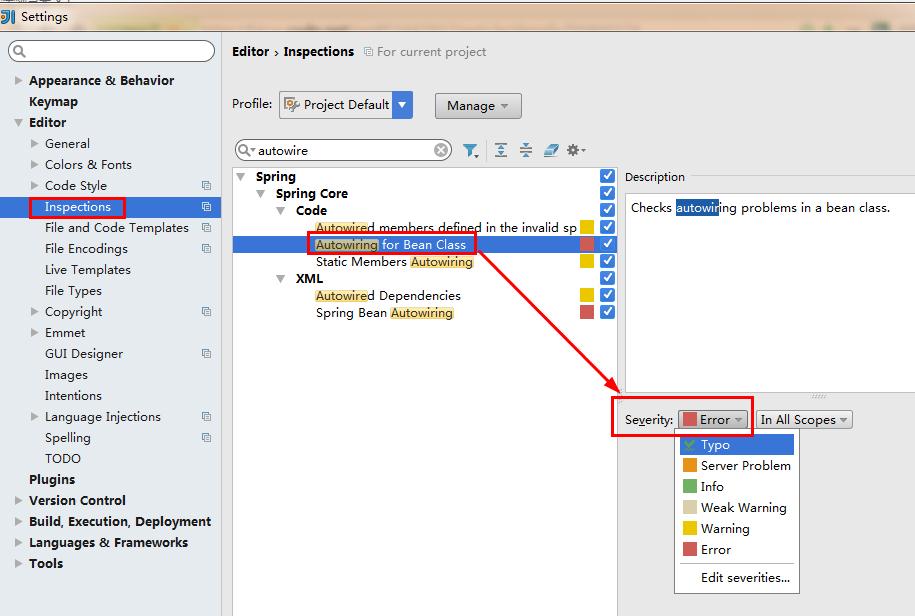Collapse the Editor section
This screenshot has width=915, height=616.
pos(18,122)
